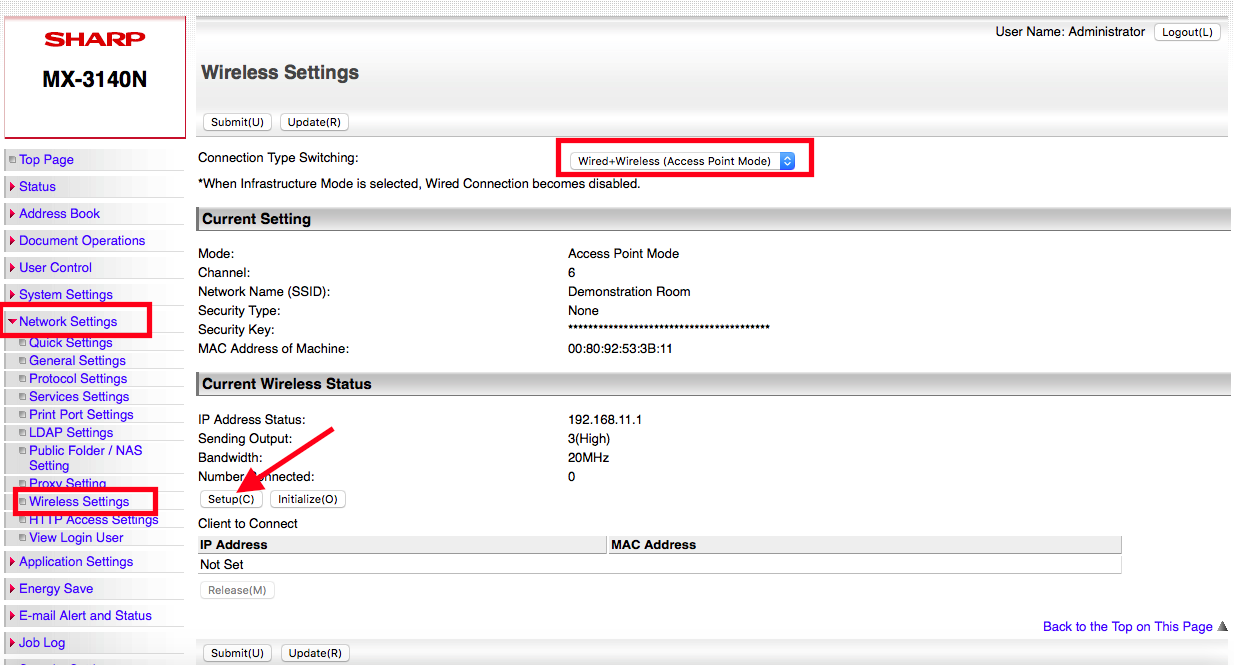Open Wireless Settings page
The image size is (1234, 665).
point(79,502)
